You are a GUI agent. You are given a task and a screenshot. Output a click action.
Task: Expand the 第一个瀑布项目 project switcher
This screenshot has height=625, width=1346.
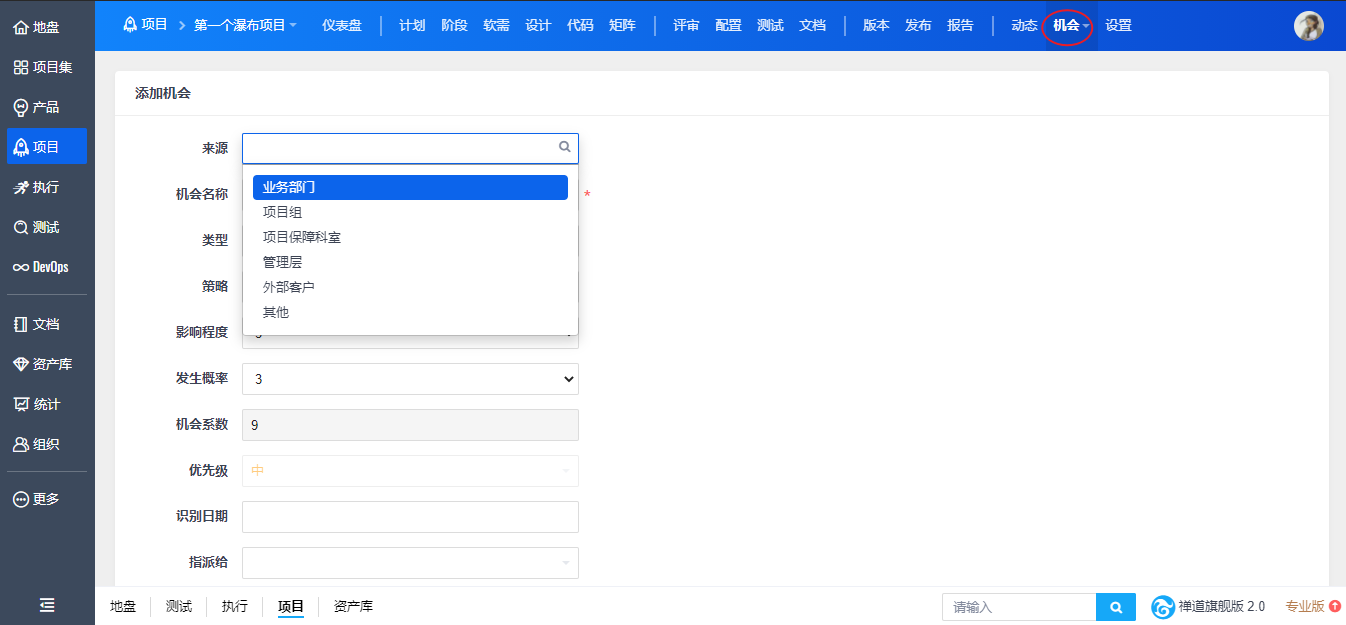(245, 25)
